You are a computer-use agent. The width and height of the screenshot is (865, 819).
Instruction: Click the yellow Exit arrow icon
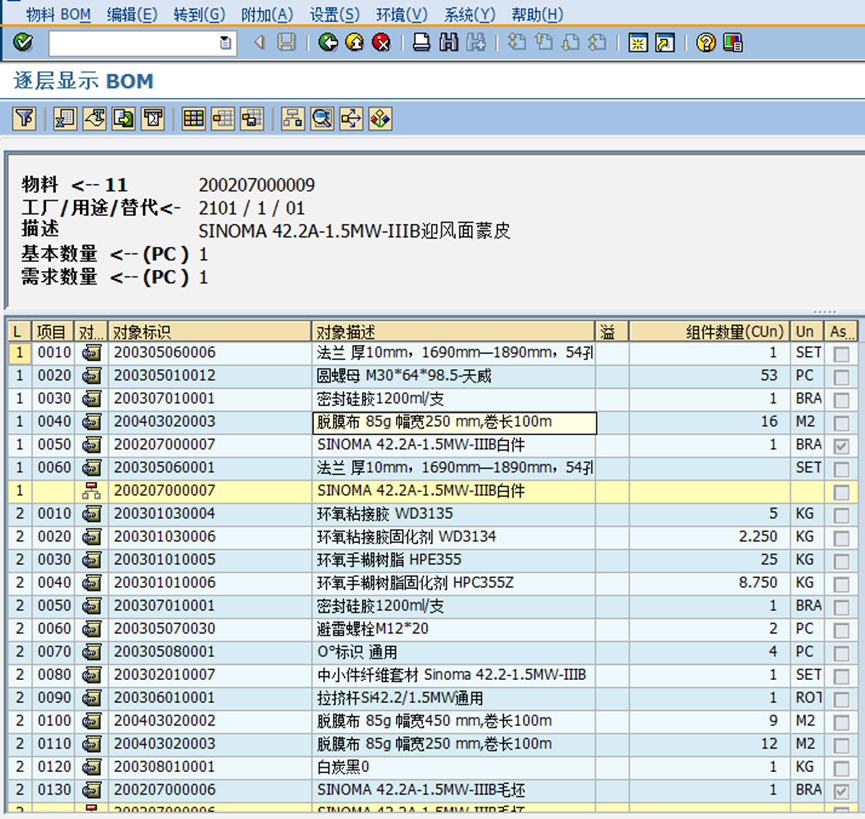tap(355, 42)
